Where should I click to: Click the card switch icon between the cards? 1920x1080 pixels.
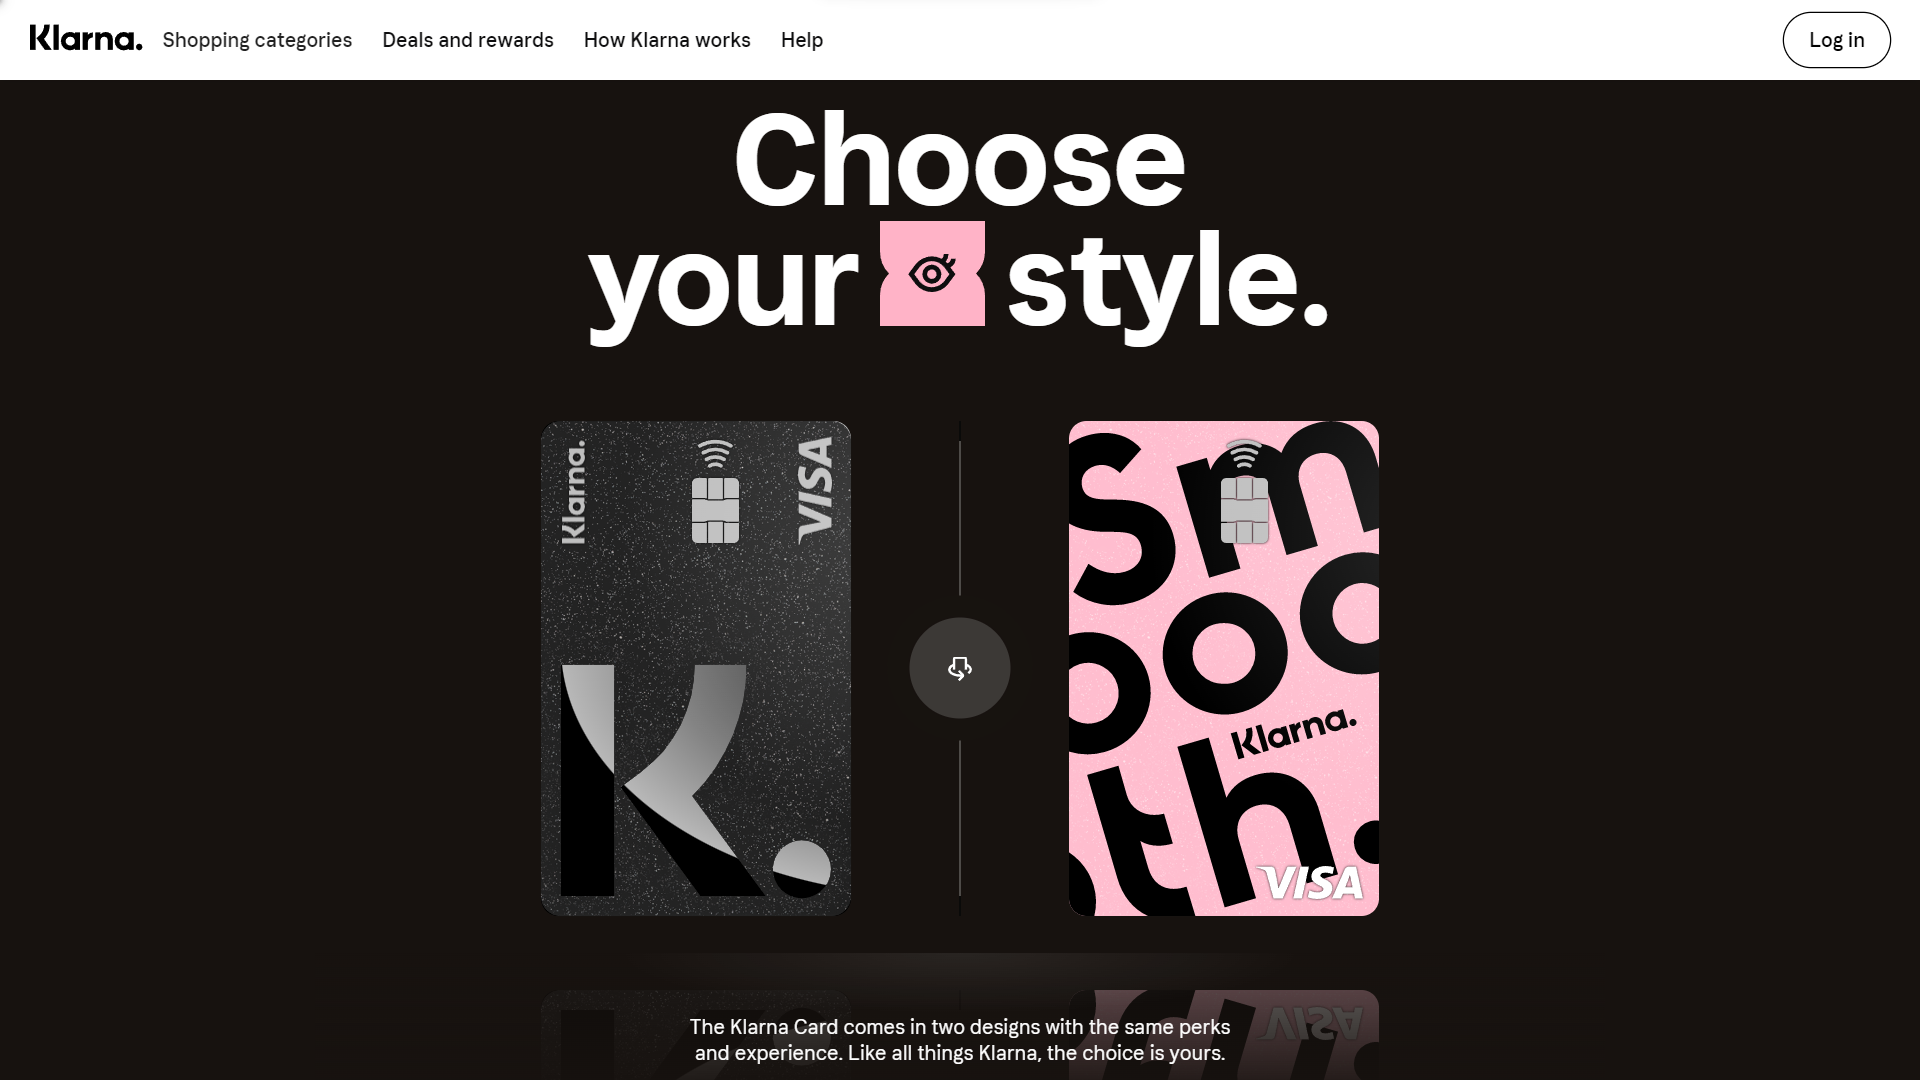(x=960, y=668)
